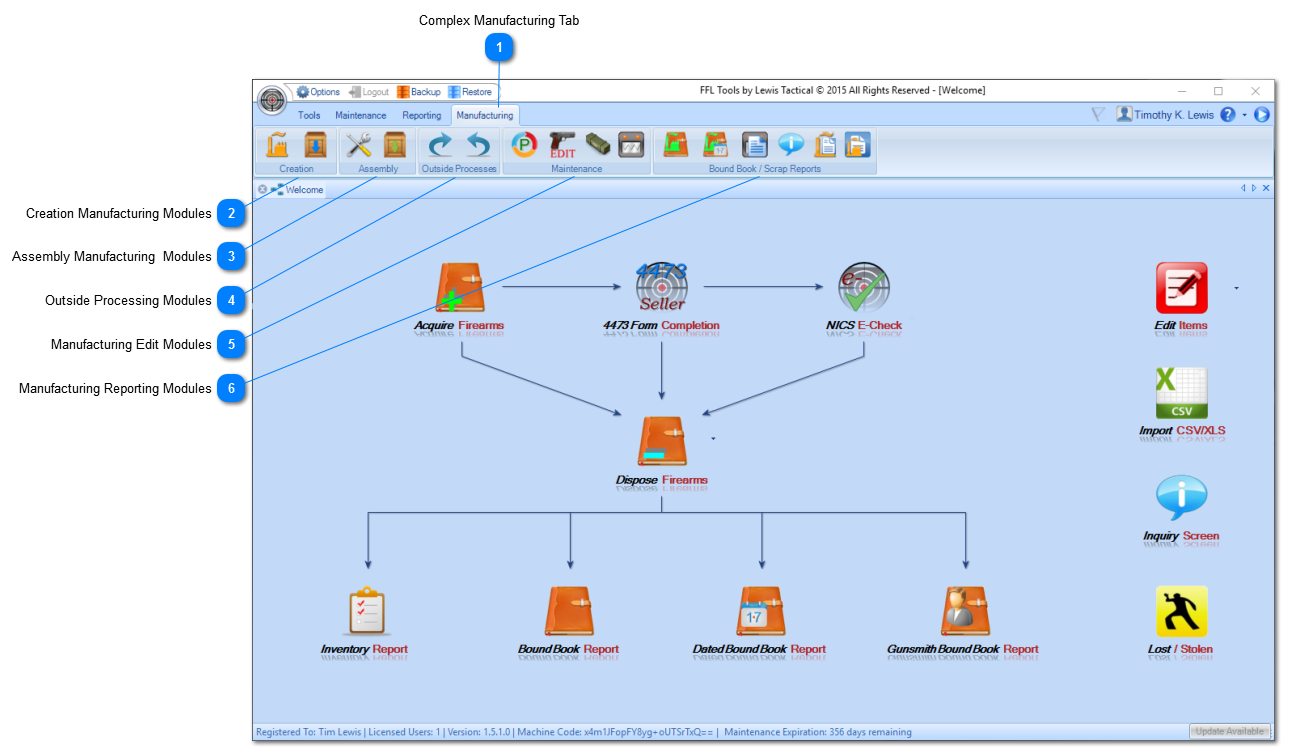
Task: Expand dropdown arrow next to Dispose Firearms
Action: pos(713,439)
